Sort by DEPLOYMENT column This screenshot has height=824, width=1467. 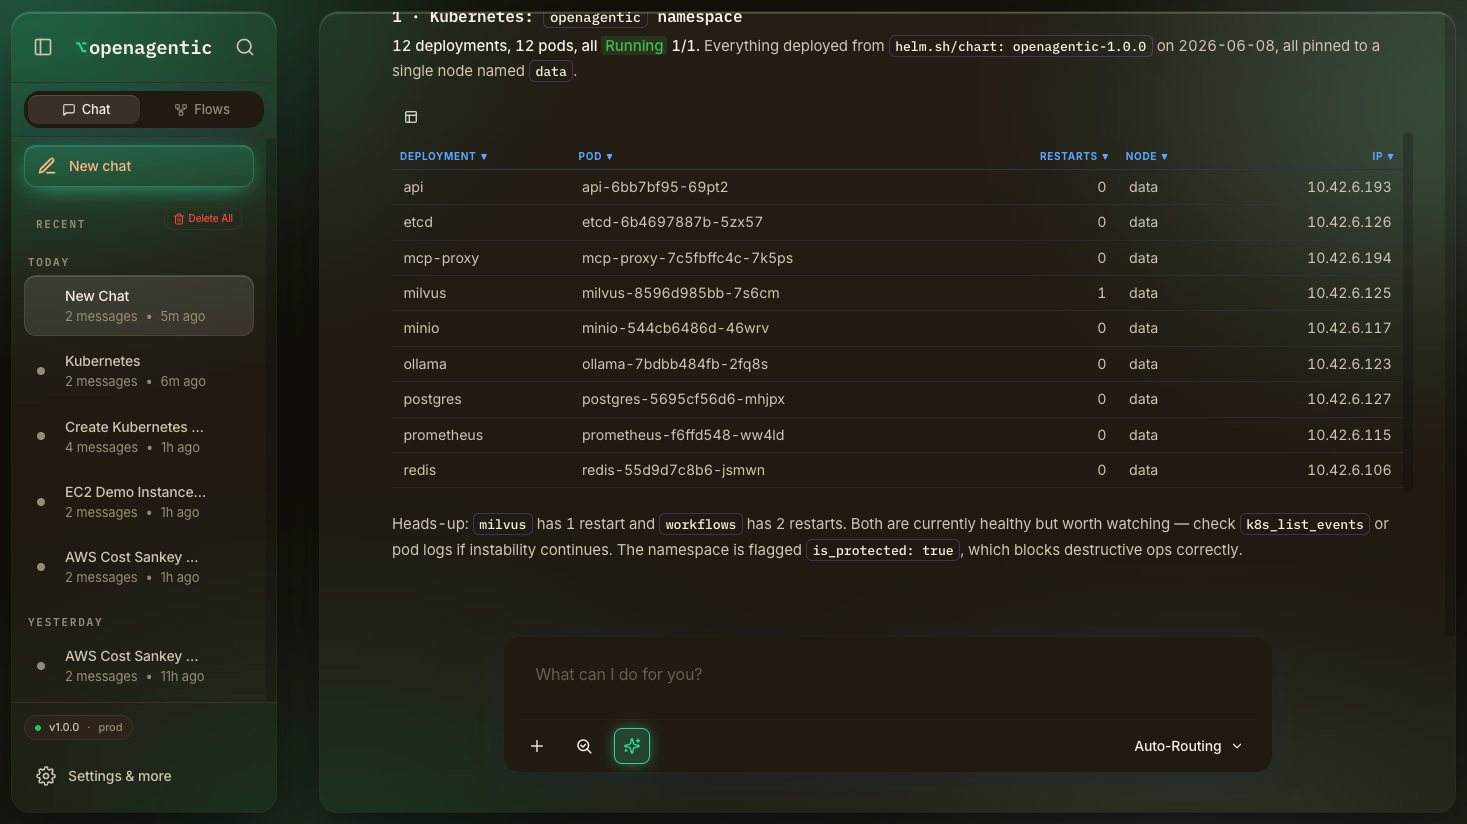point(443,156)
